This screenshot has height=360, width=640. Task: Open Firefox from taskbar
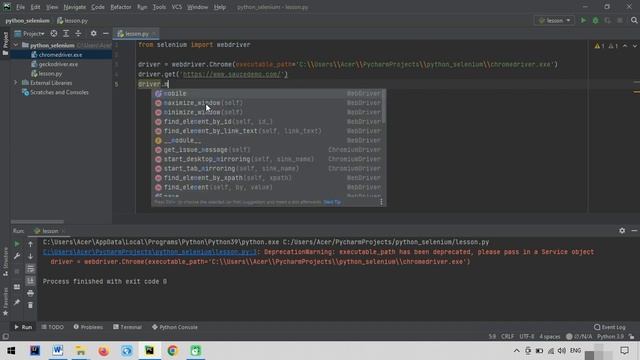(104, 351)
